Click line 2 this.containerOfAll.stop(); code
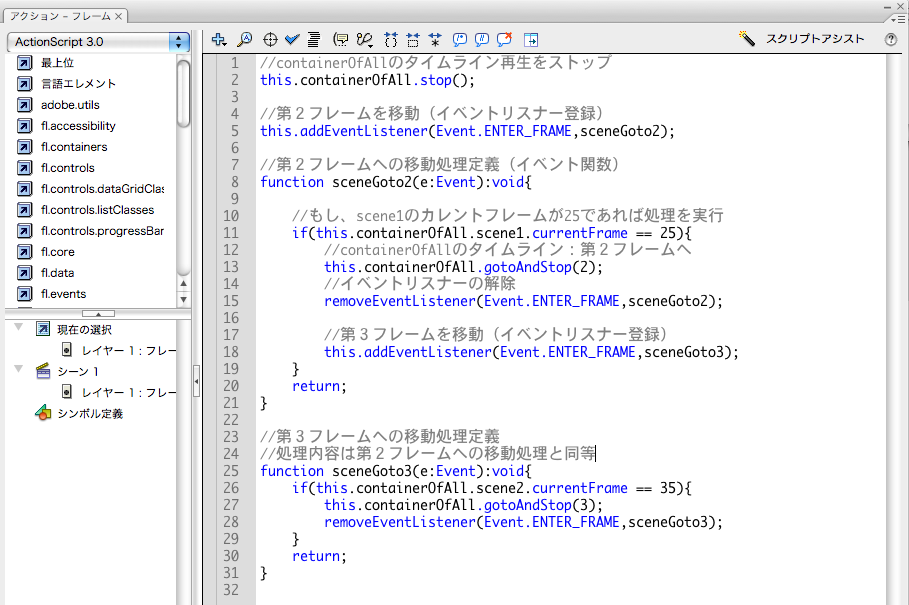Viewport: 909px width, 605px height. point(368,80)
